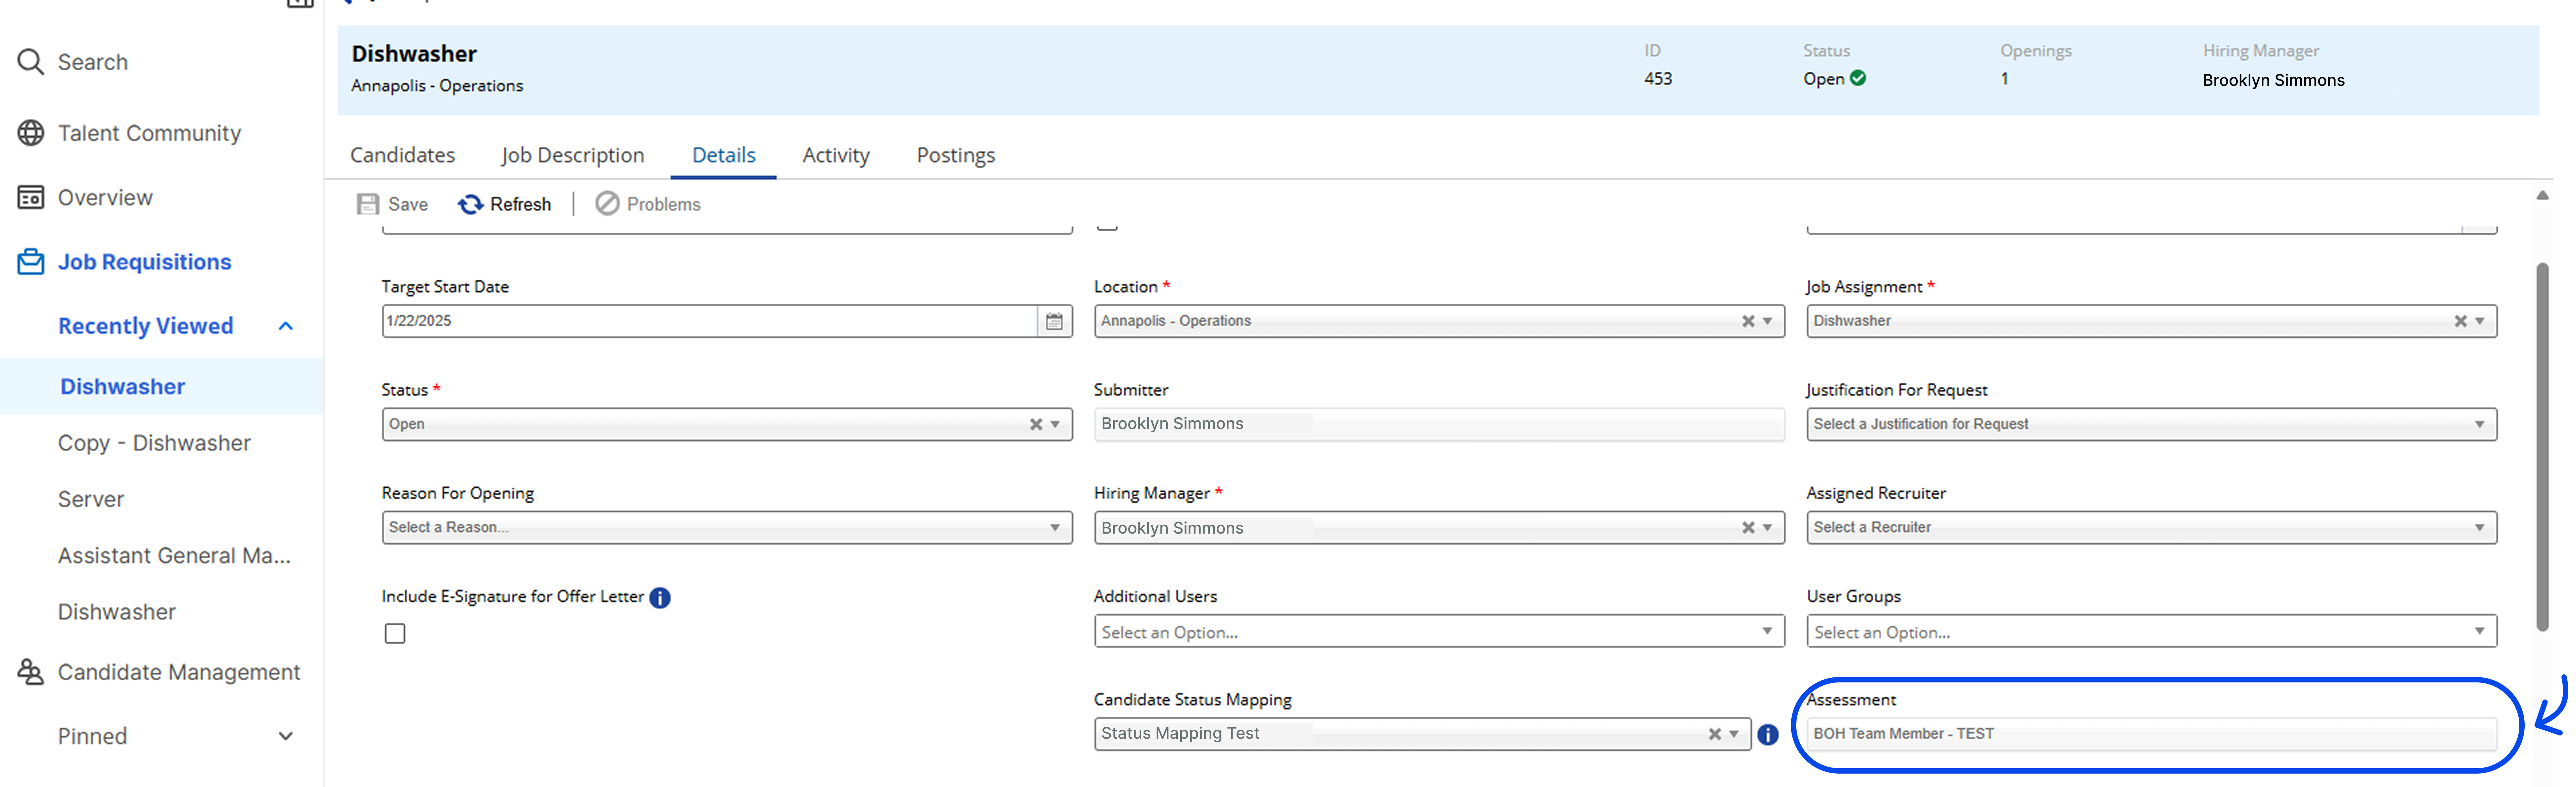Open the Location dropdown arrow
Viewport: 2576px width, 787px height.
(1767, 321)
